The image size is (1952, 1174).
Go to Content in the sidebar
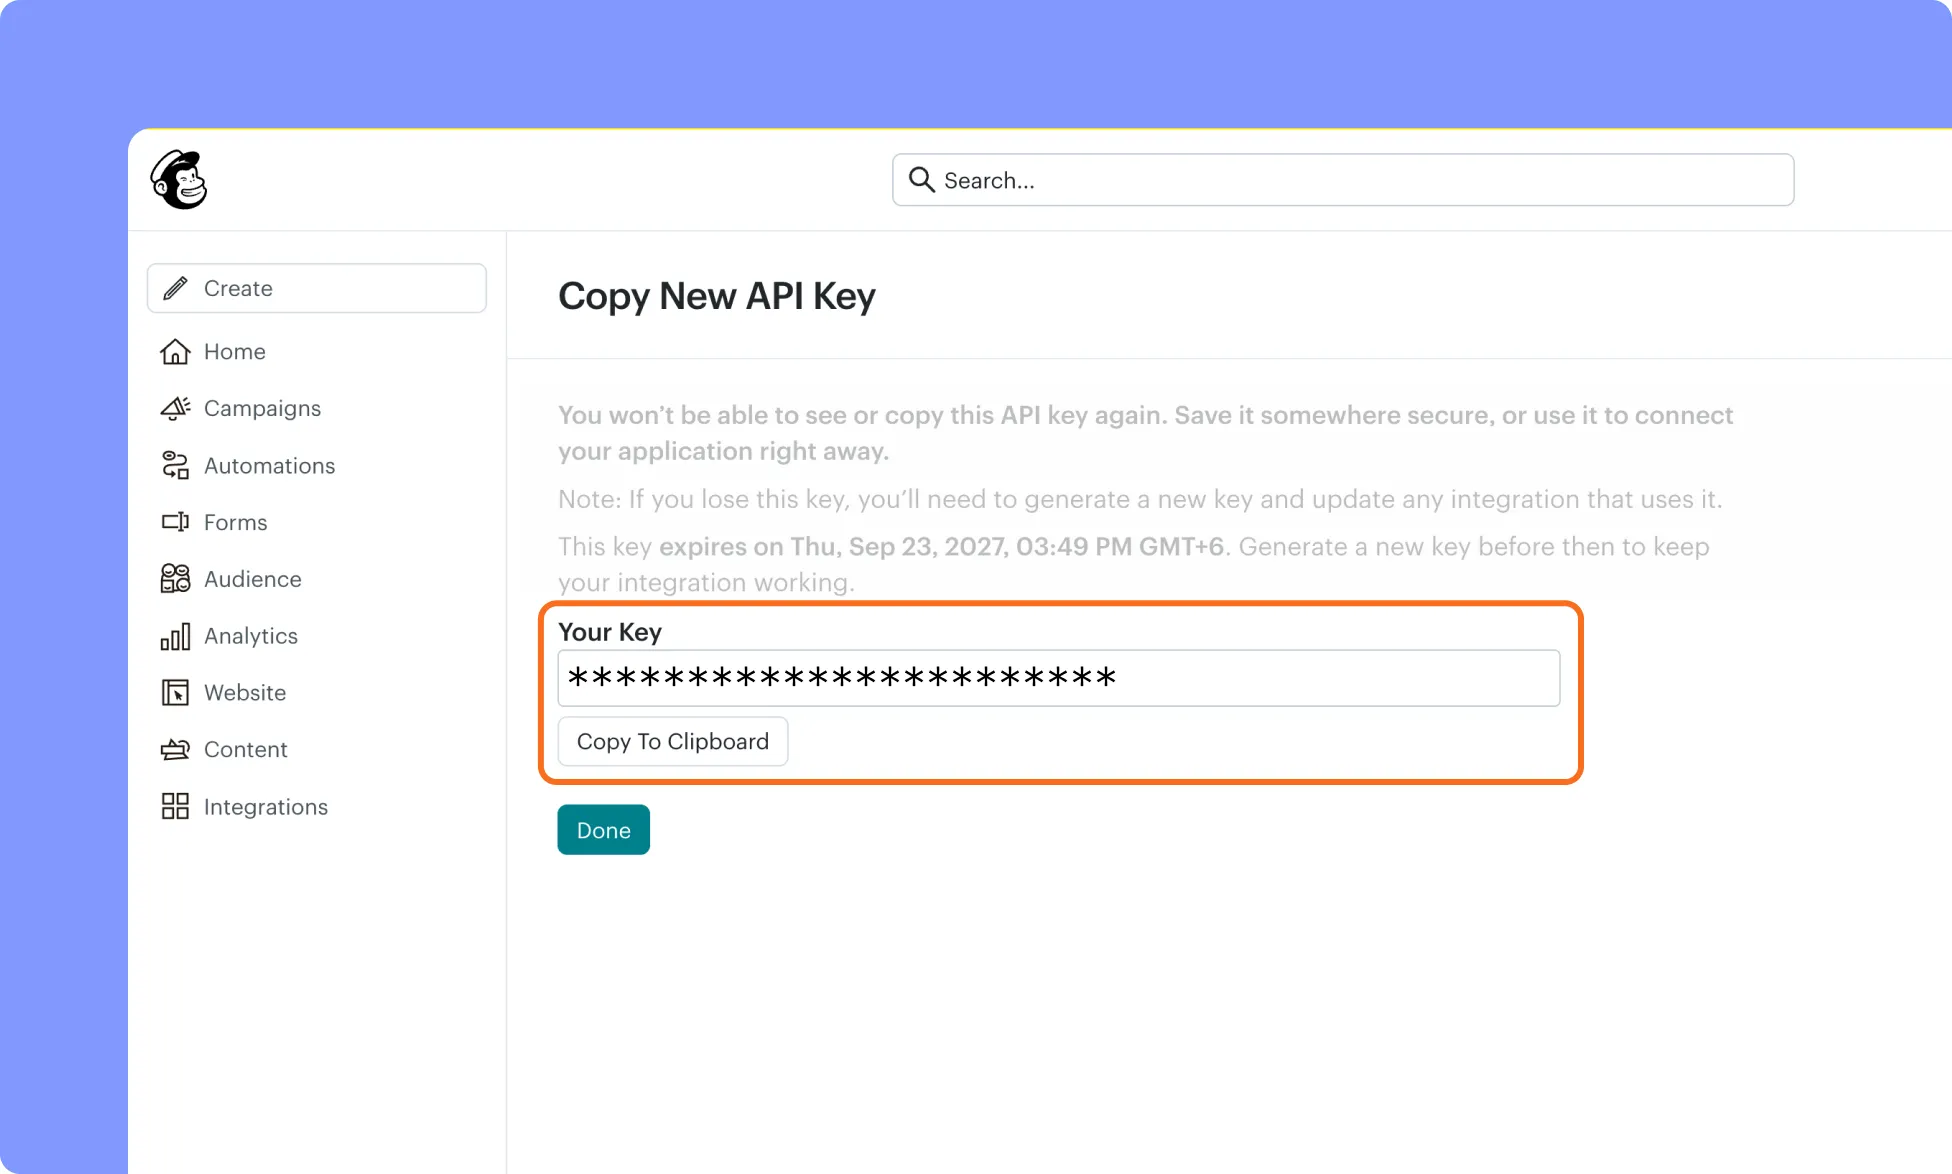(245, 749)
